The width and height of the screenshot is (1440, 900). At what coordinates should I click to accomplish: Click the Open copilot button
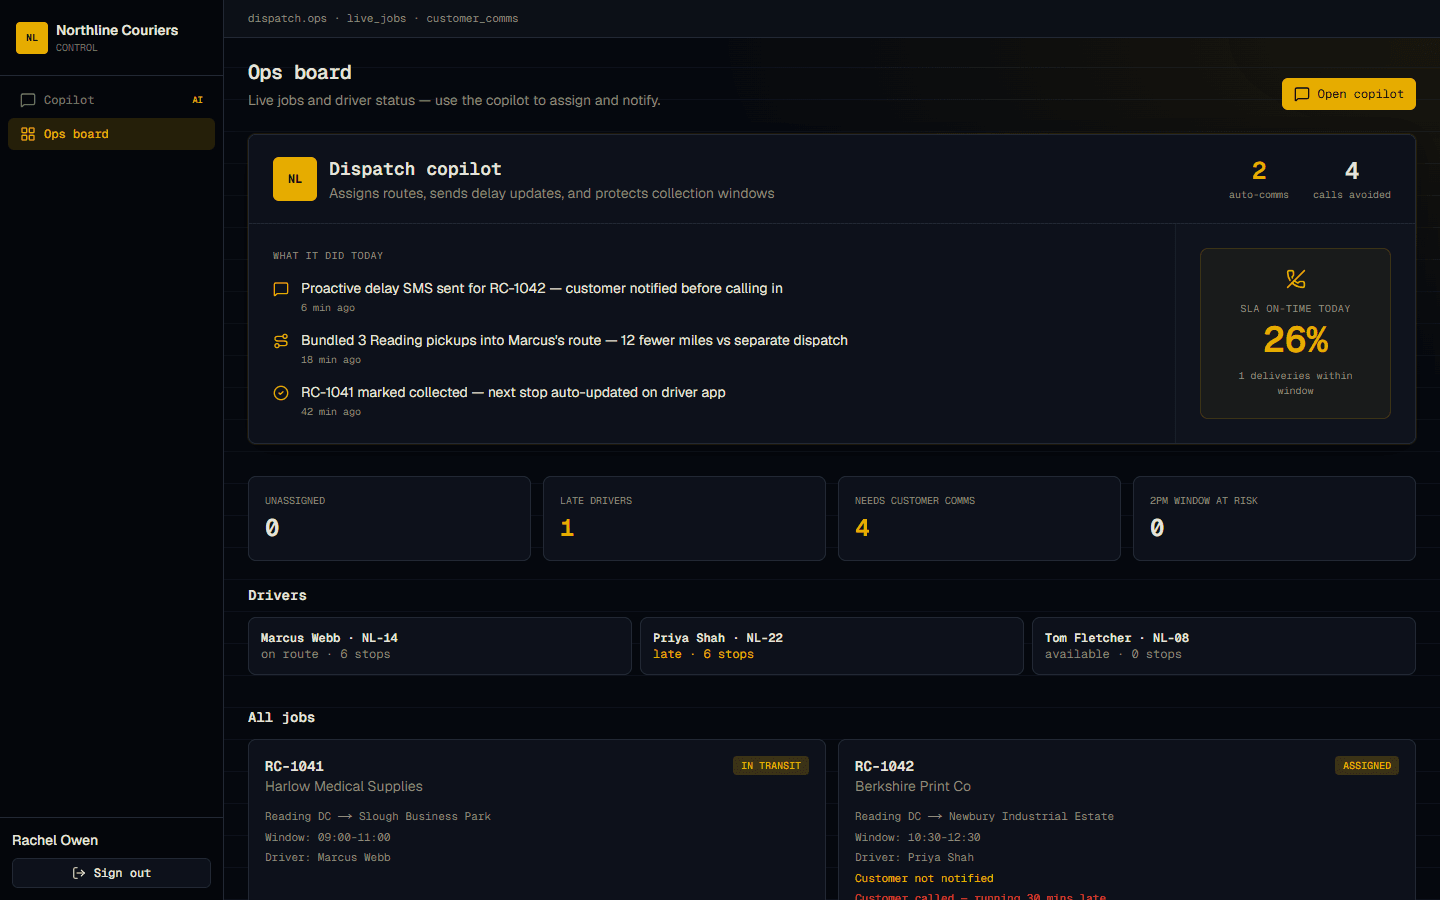click(x=1348, y=94)
